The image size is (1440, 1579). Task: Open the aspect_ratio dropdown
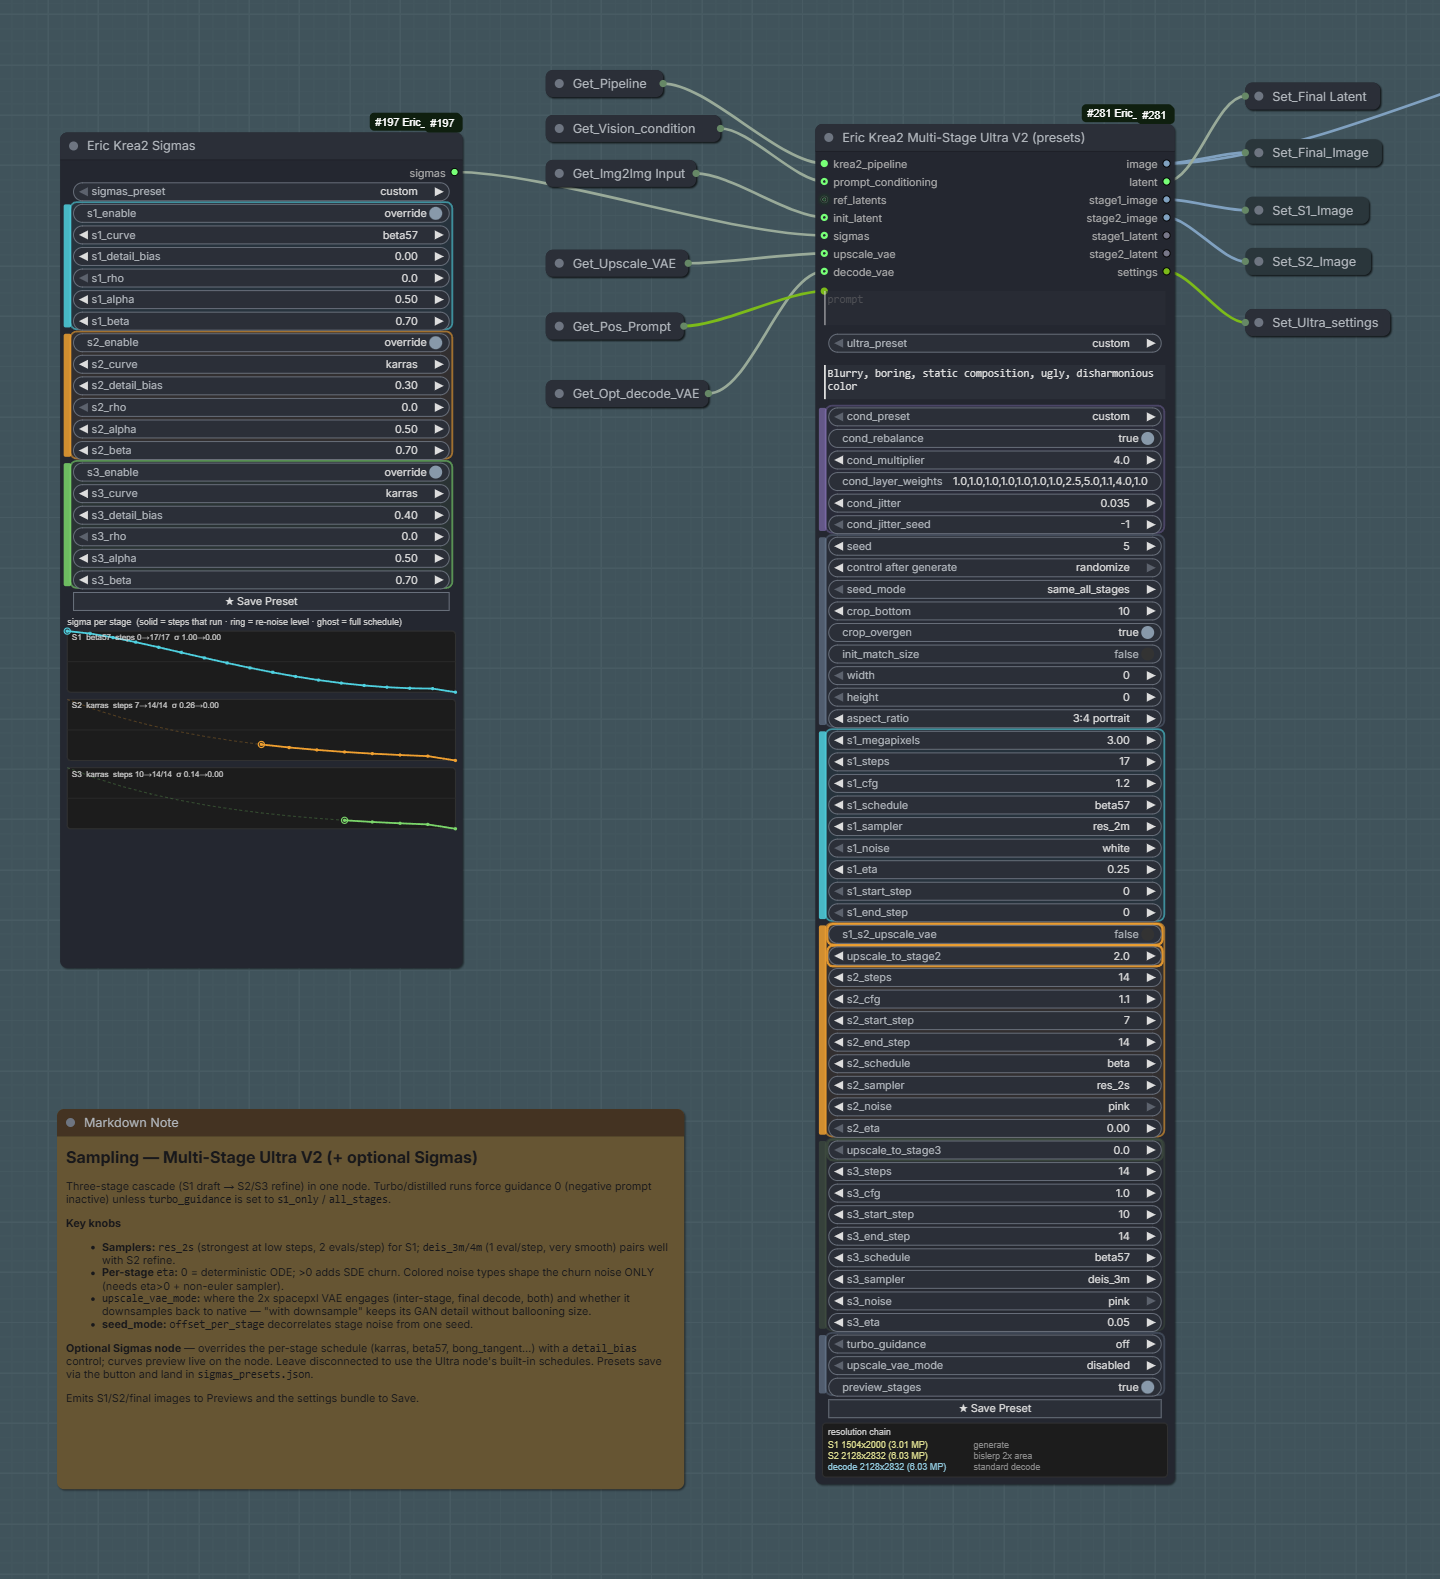click(994, 718)
